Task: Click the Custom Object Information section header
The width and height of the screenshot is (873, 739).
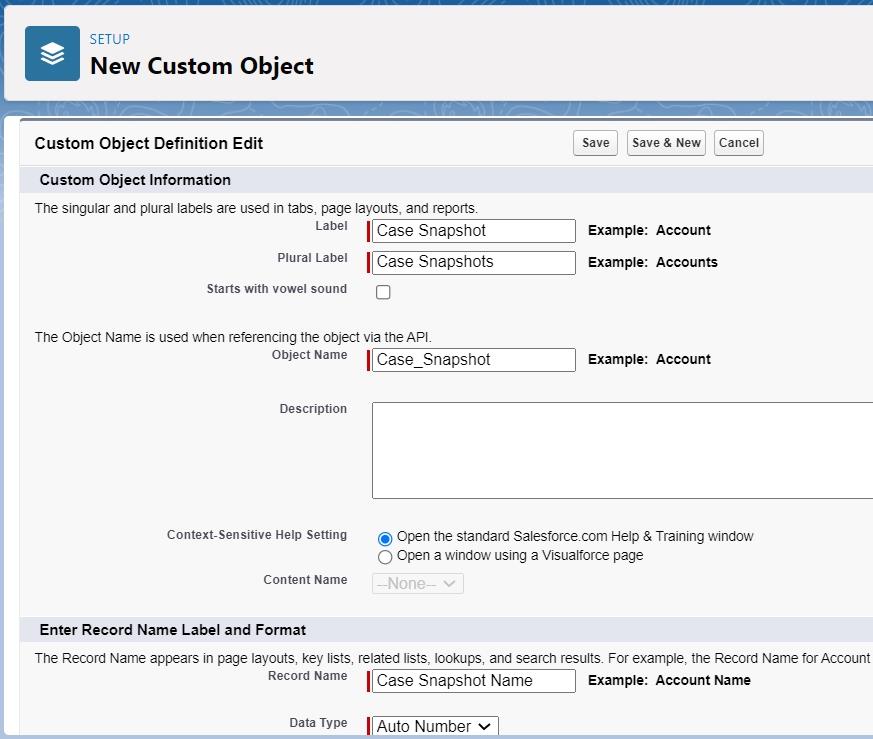Action: 135,180
